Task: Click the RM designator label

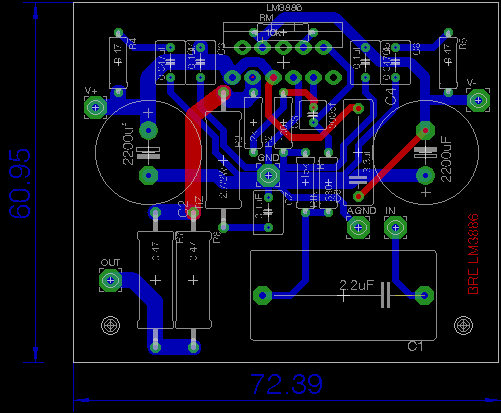Action: pos(266,18)
